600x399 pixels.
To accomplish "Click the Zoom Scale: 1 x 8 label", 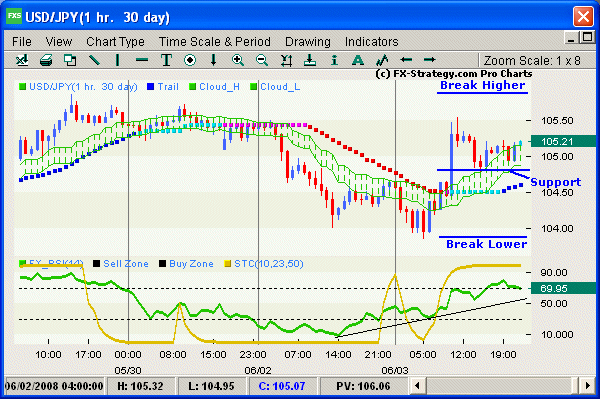I will 532,60.
